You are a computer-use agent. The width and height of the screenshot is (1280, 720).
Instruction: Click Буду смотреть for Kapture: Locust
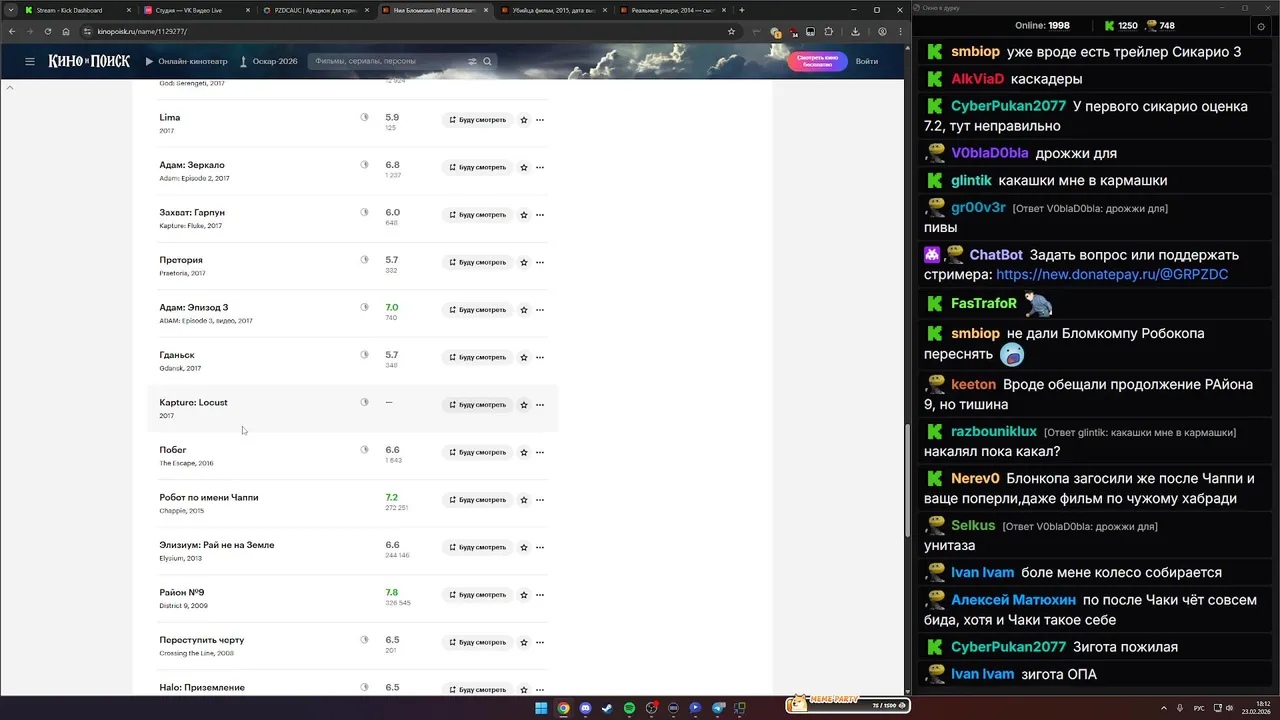pos(478,405)
